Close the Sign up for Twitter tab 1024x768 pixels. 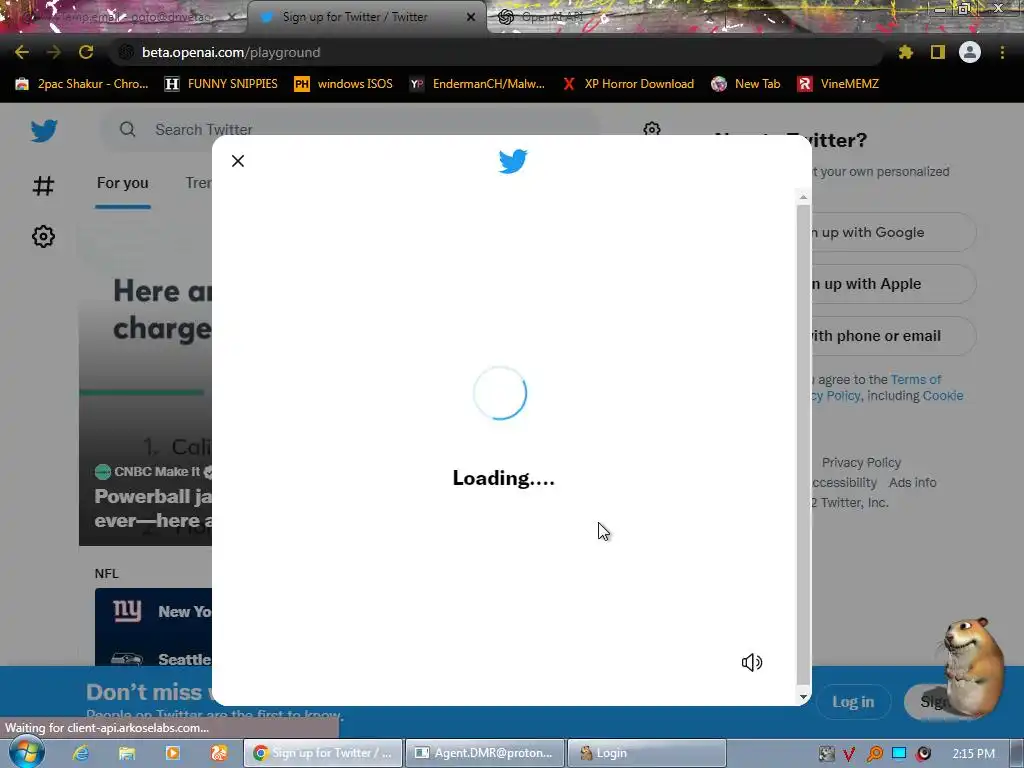[x=471, y=17]
